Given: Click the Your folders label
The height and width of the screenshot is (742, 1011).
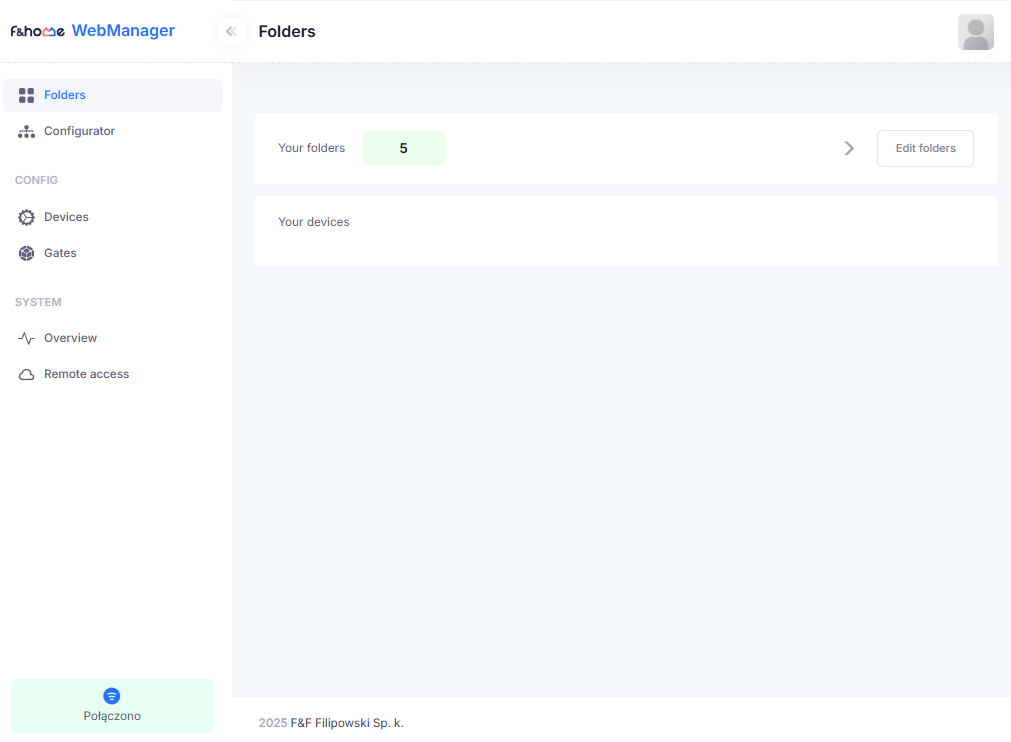Looking at the screenshot, I should tap(311, 148).
